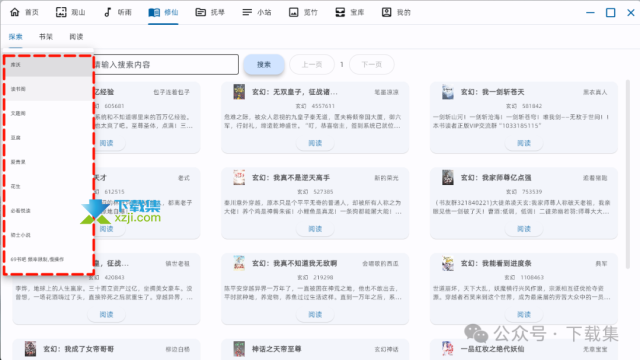Open the 观山 section icon
Image resolution: width=640 pixels, height=360 pixels.
(61, 12)
